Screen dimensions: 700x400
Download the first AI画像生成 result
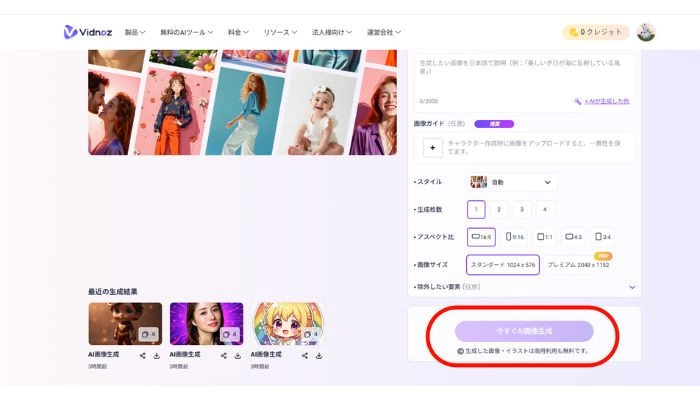coord(157,356)
